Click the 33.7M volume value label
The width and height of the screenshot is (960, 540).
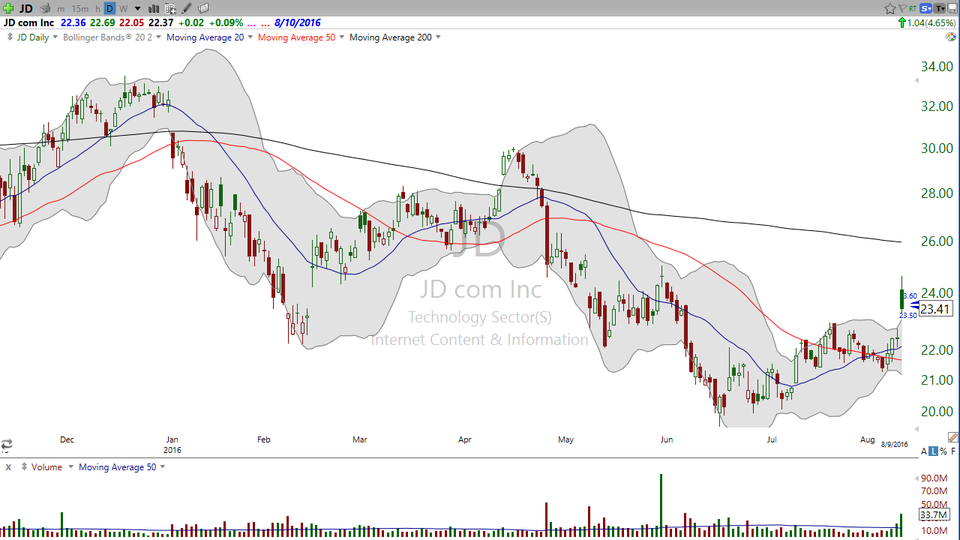[934, 515]
